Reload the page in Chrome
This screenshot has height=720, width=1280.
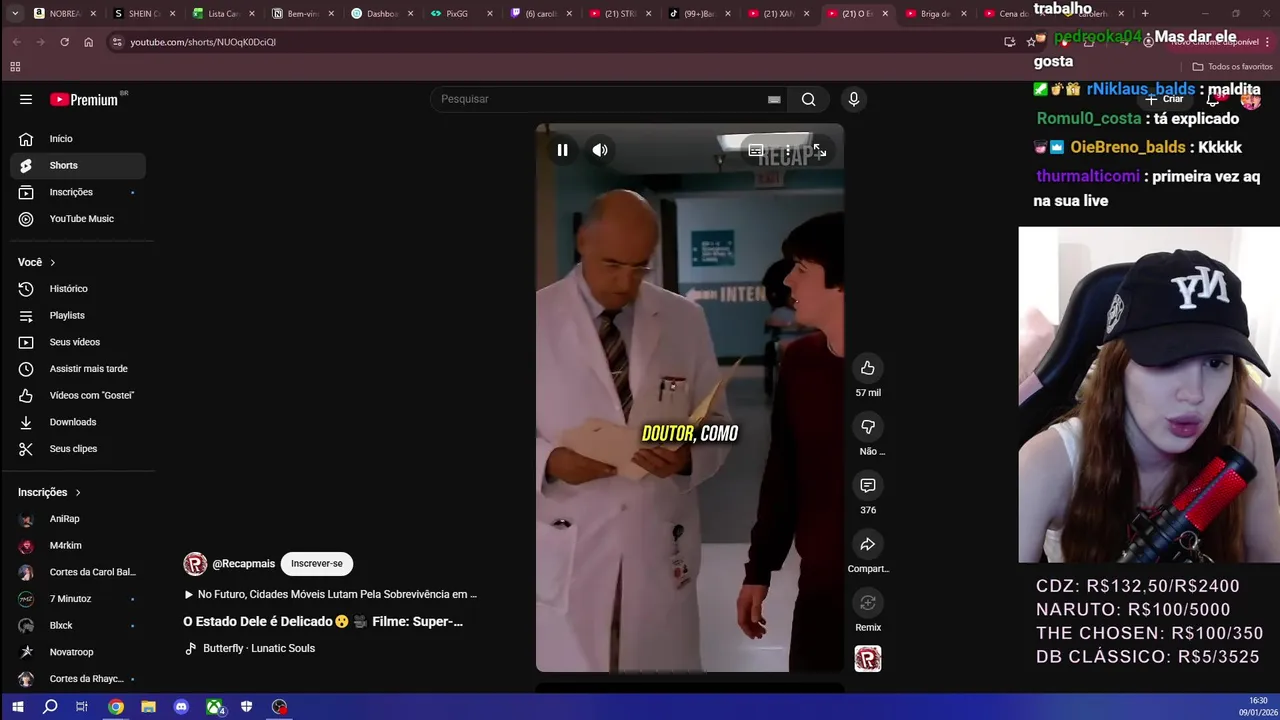click(64, 42)
